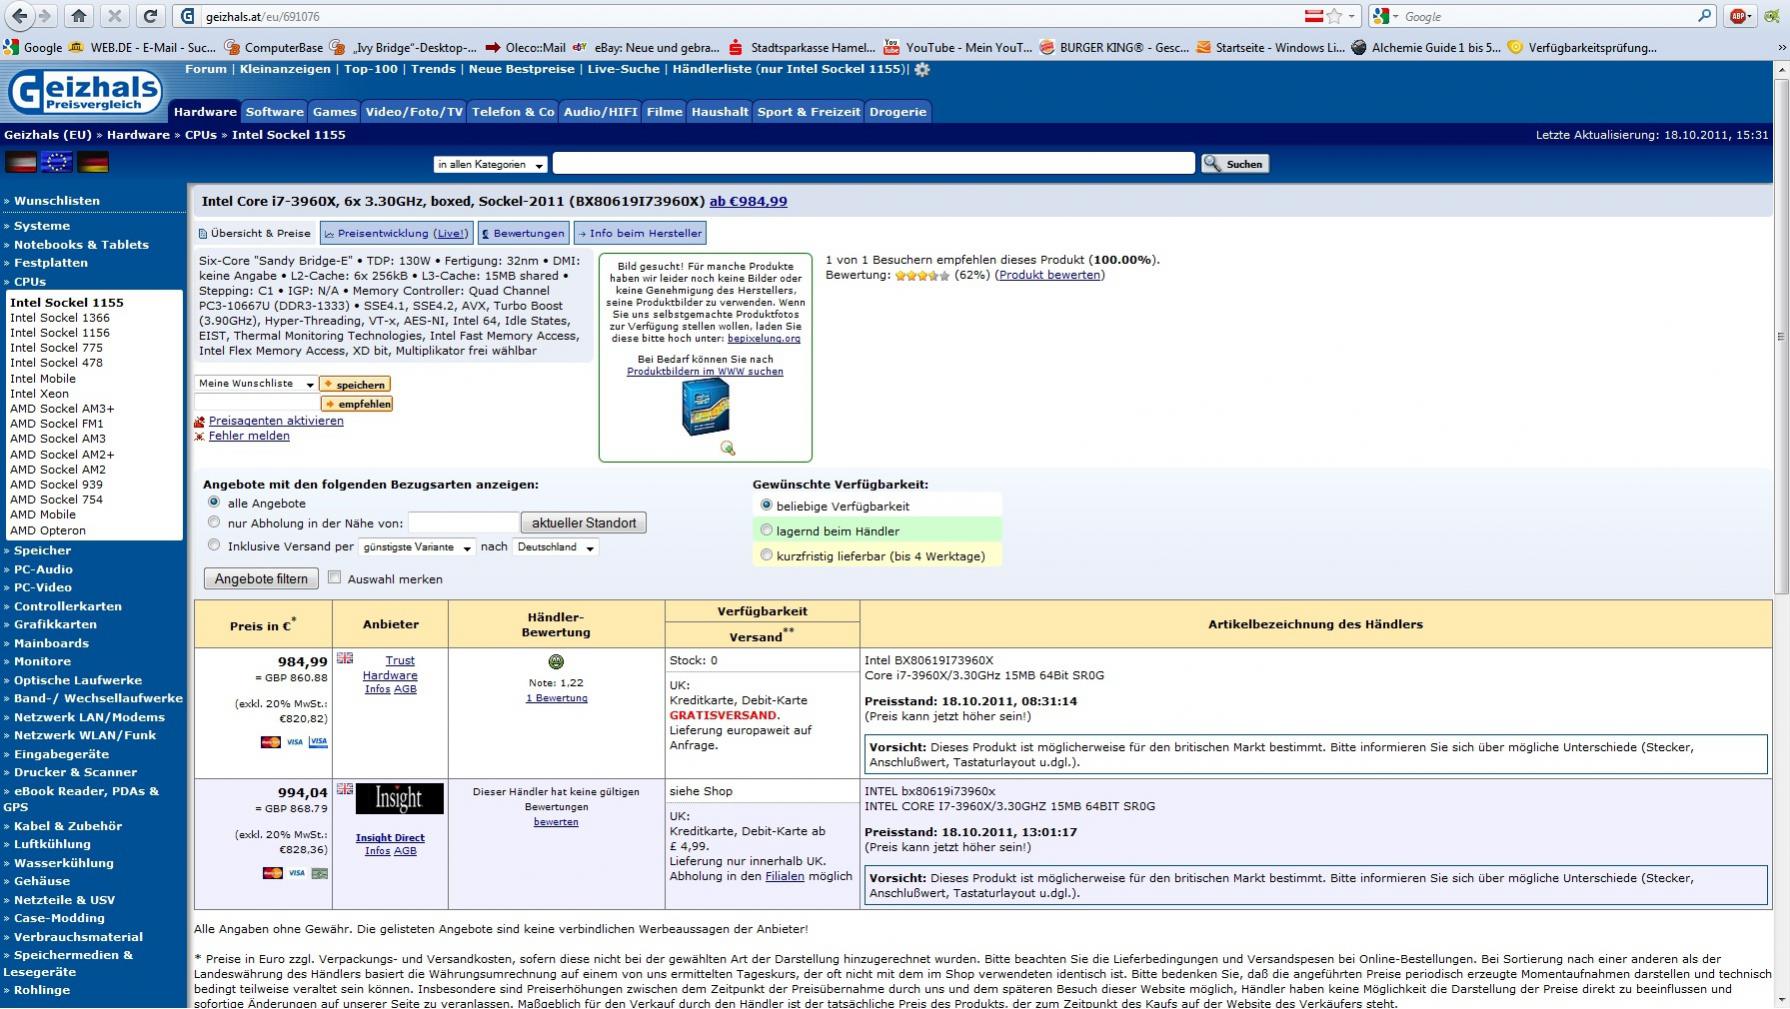
Task: Open the Preisentwicklung tab
Action: (x=396, y=233)
